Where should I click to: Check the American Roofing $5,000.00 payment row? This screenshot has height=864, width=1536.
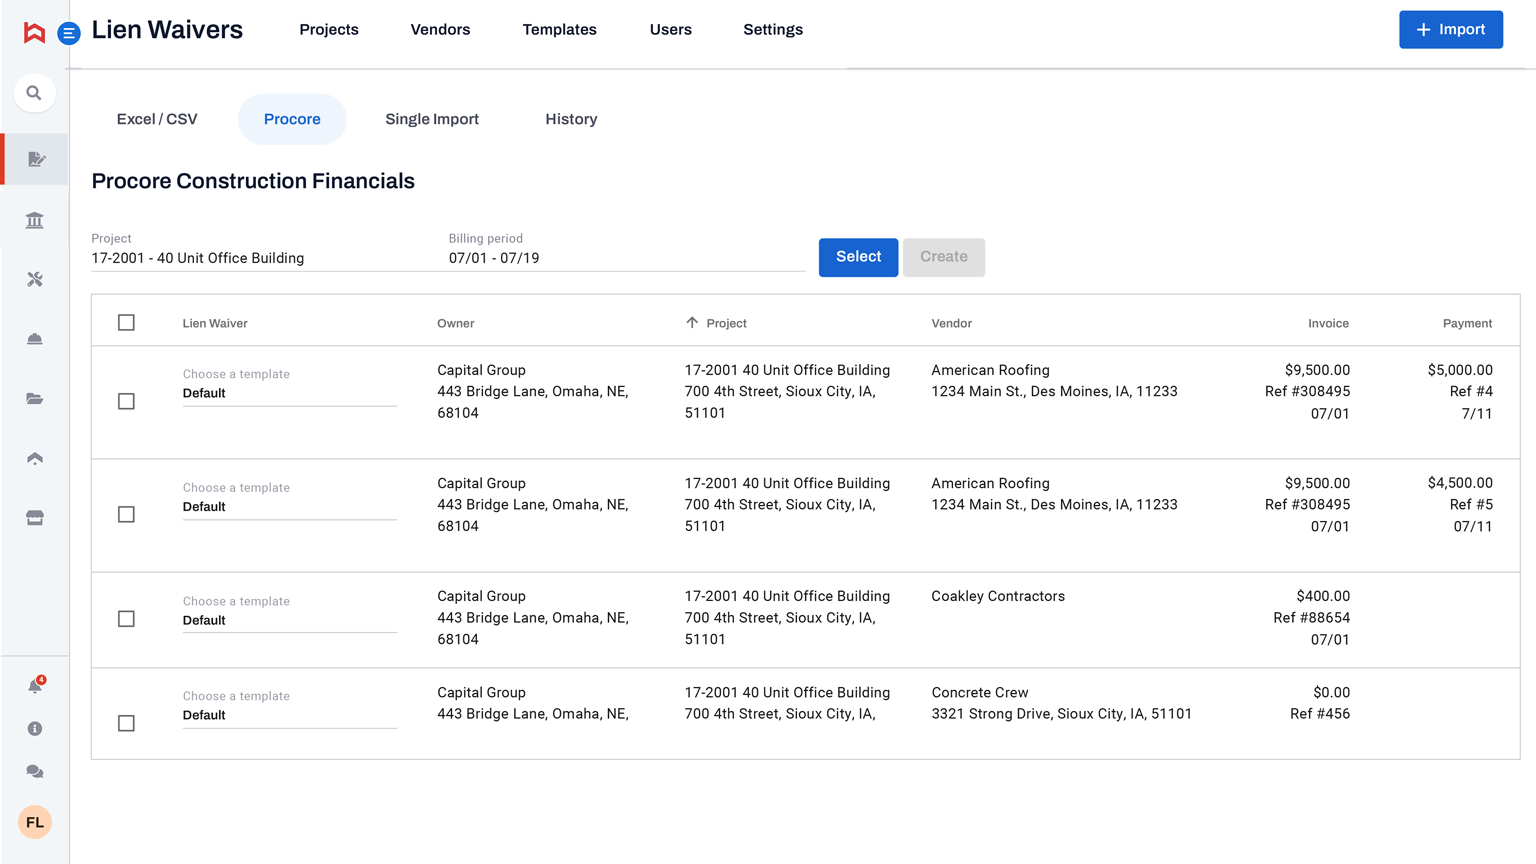(126, 401)
